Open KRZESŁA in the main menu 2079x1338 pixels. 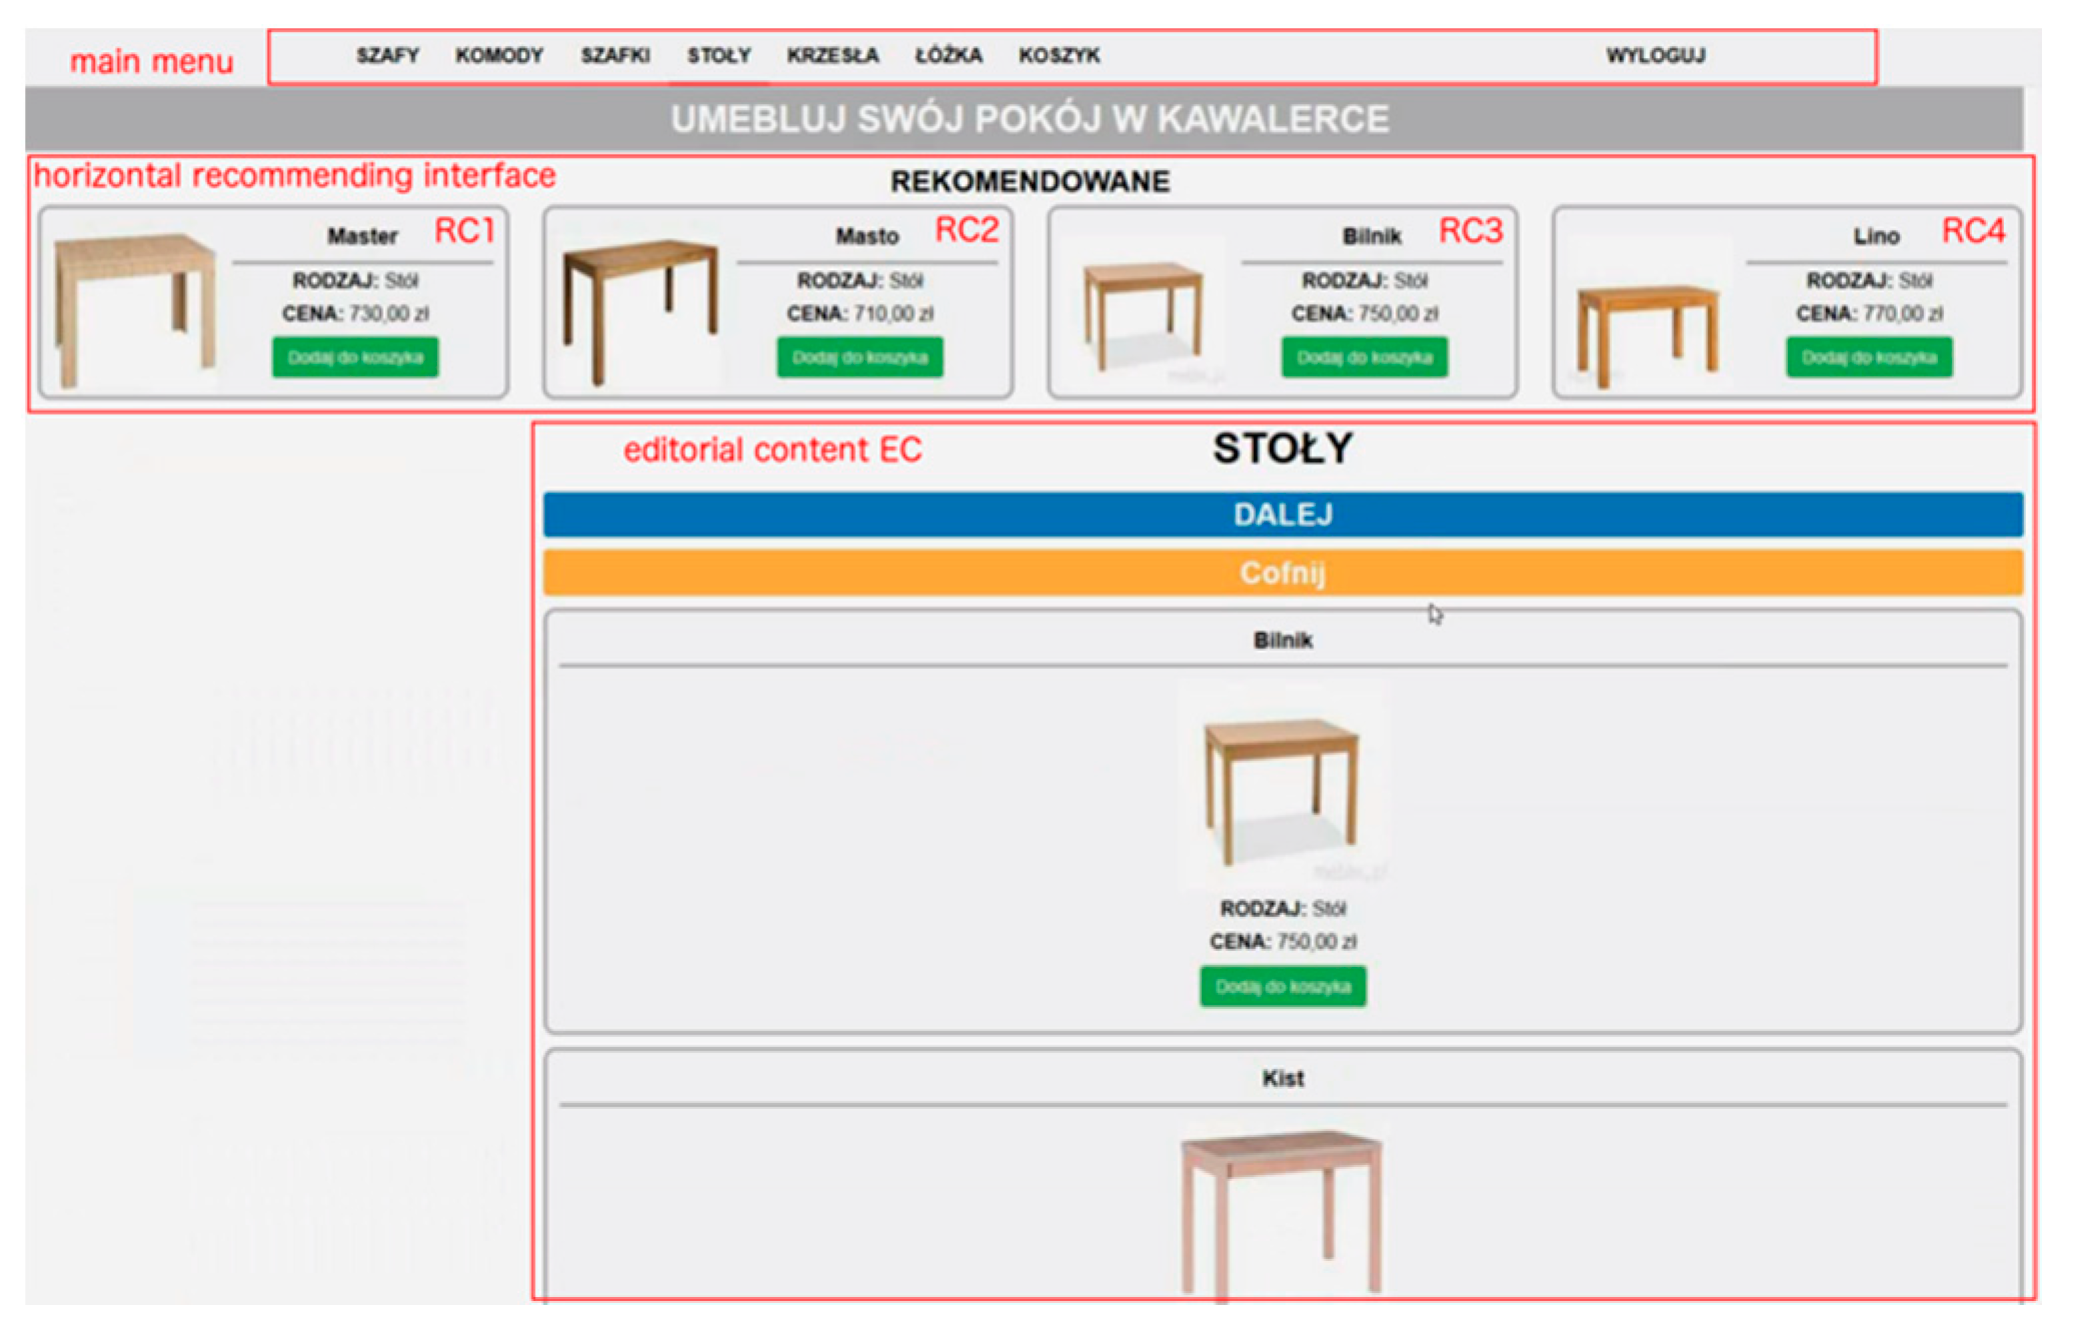point(832,56)
